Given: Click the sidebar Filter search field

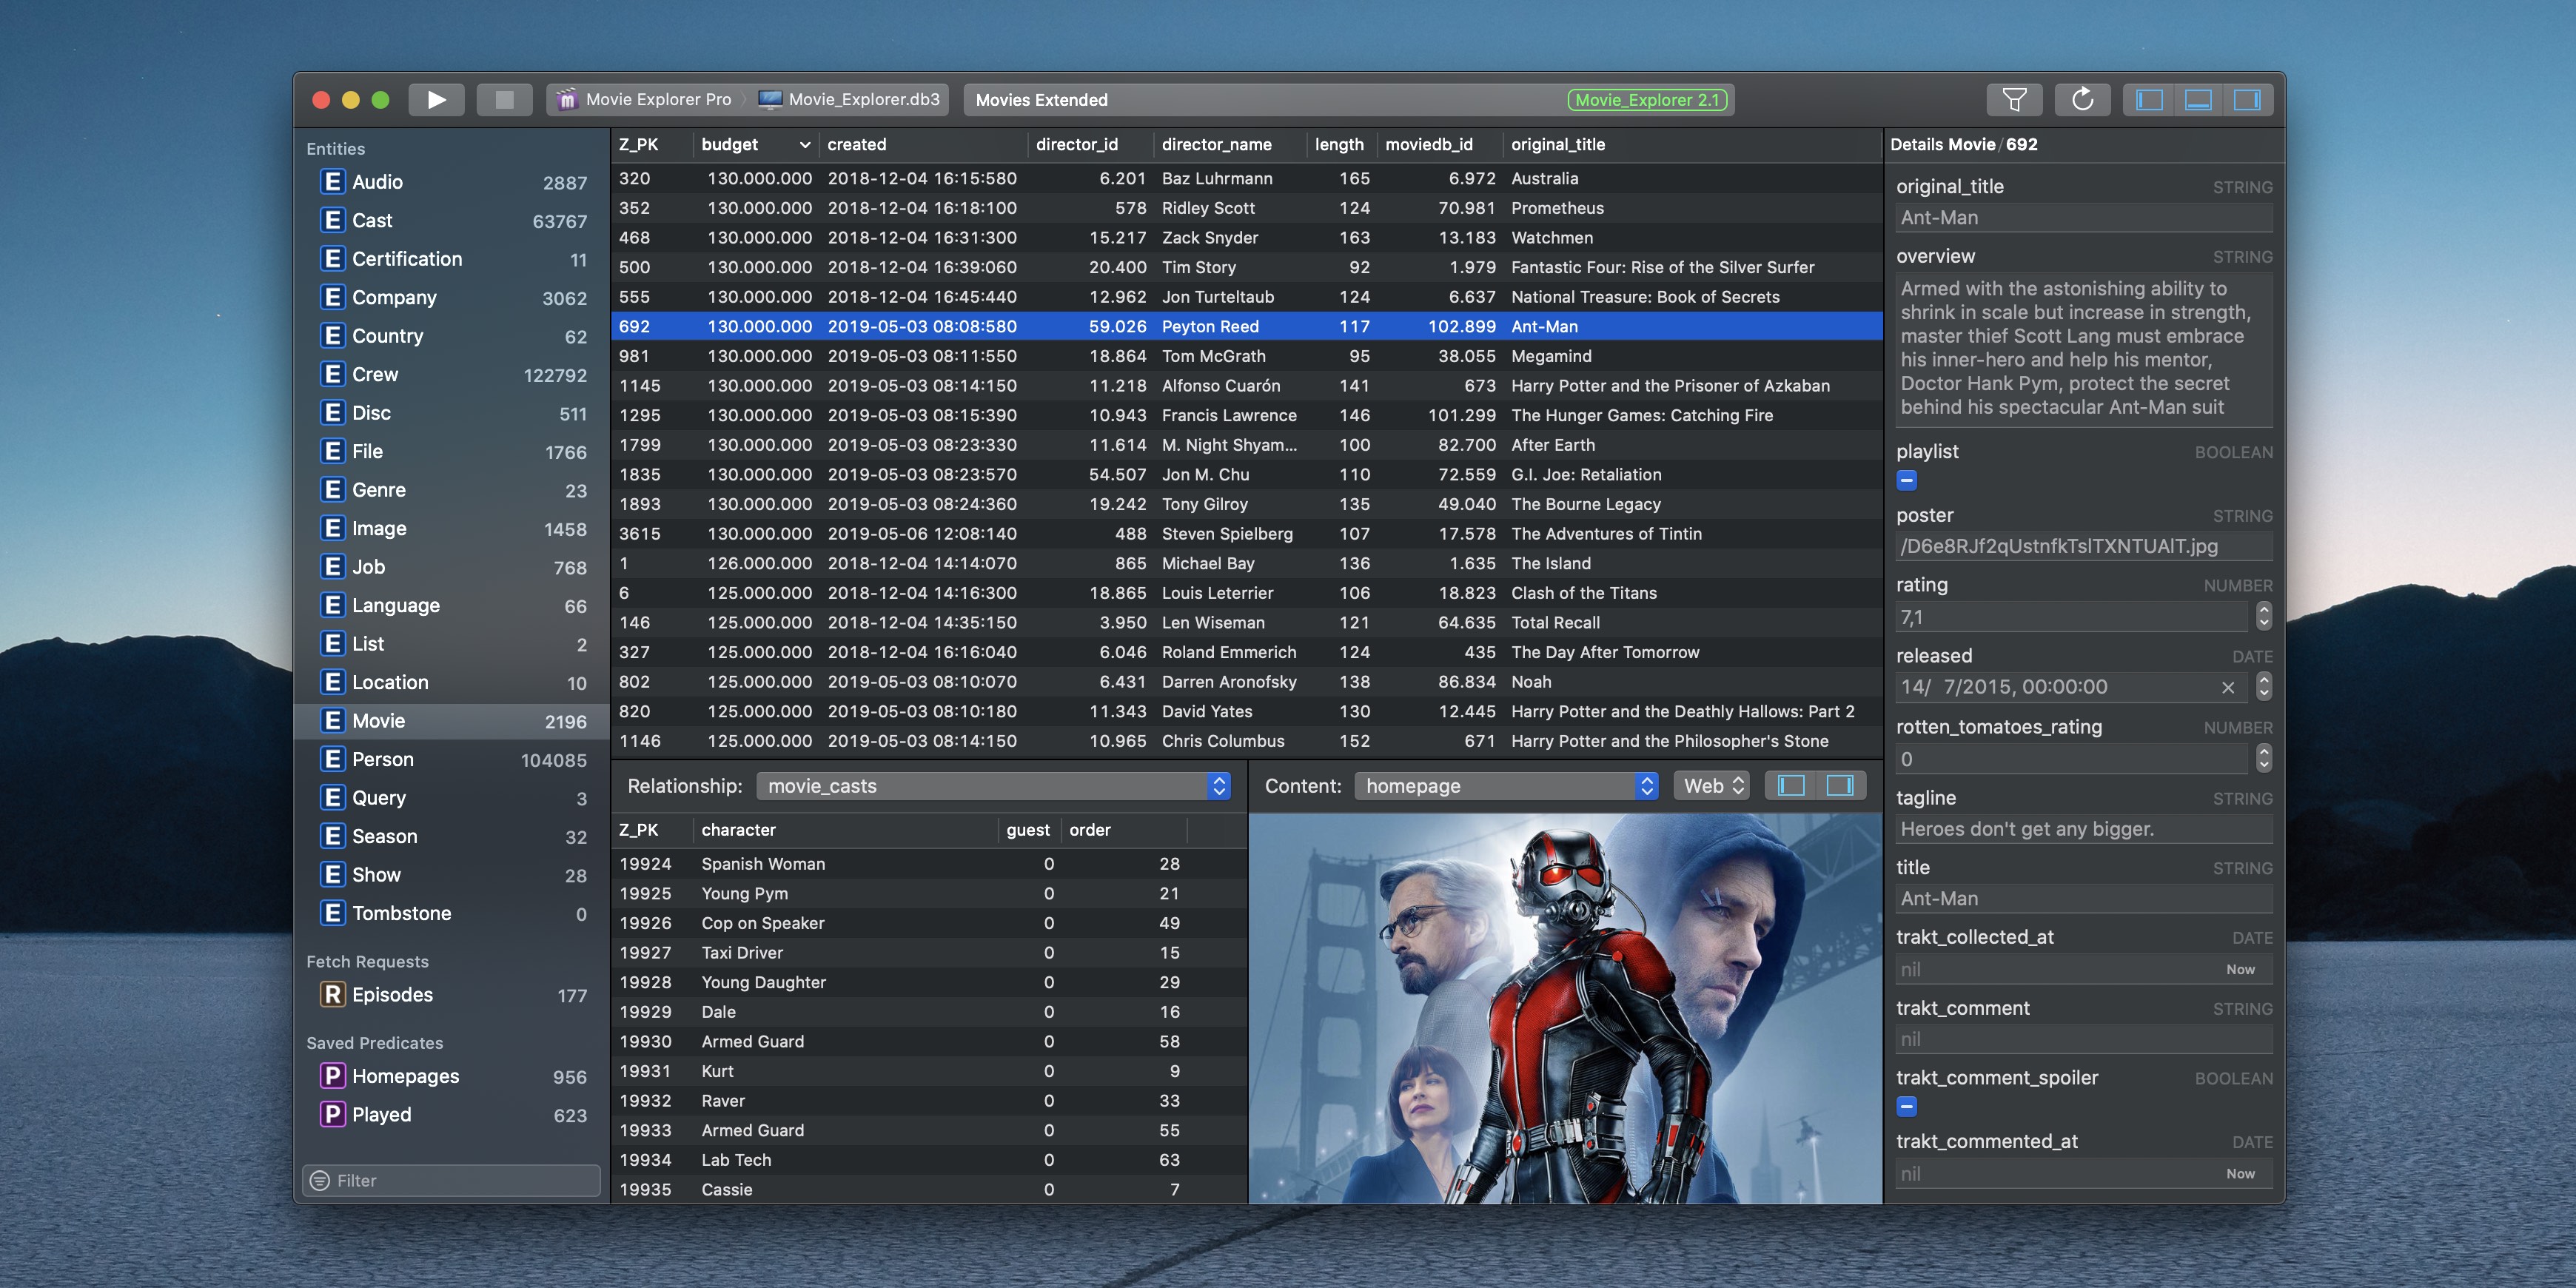Looking at the screenshot, I should point(451,1180).
